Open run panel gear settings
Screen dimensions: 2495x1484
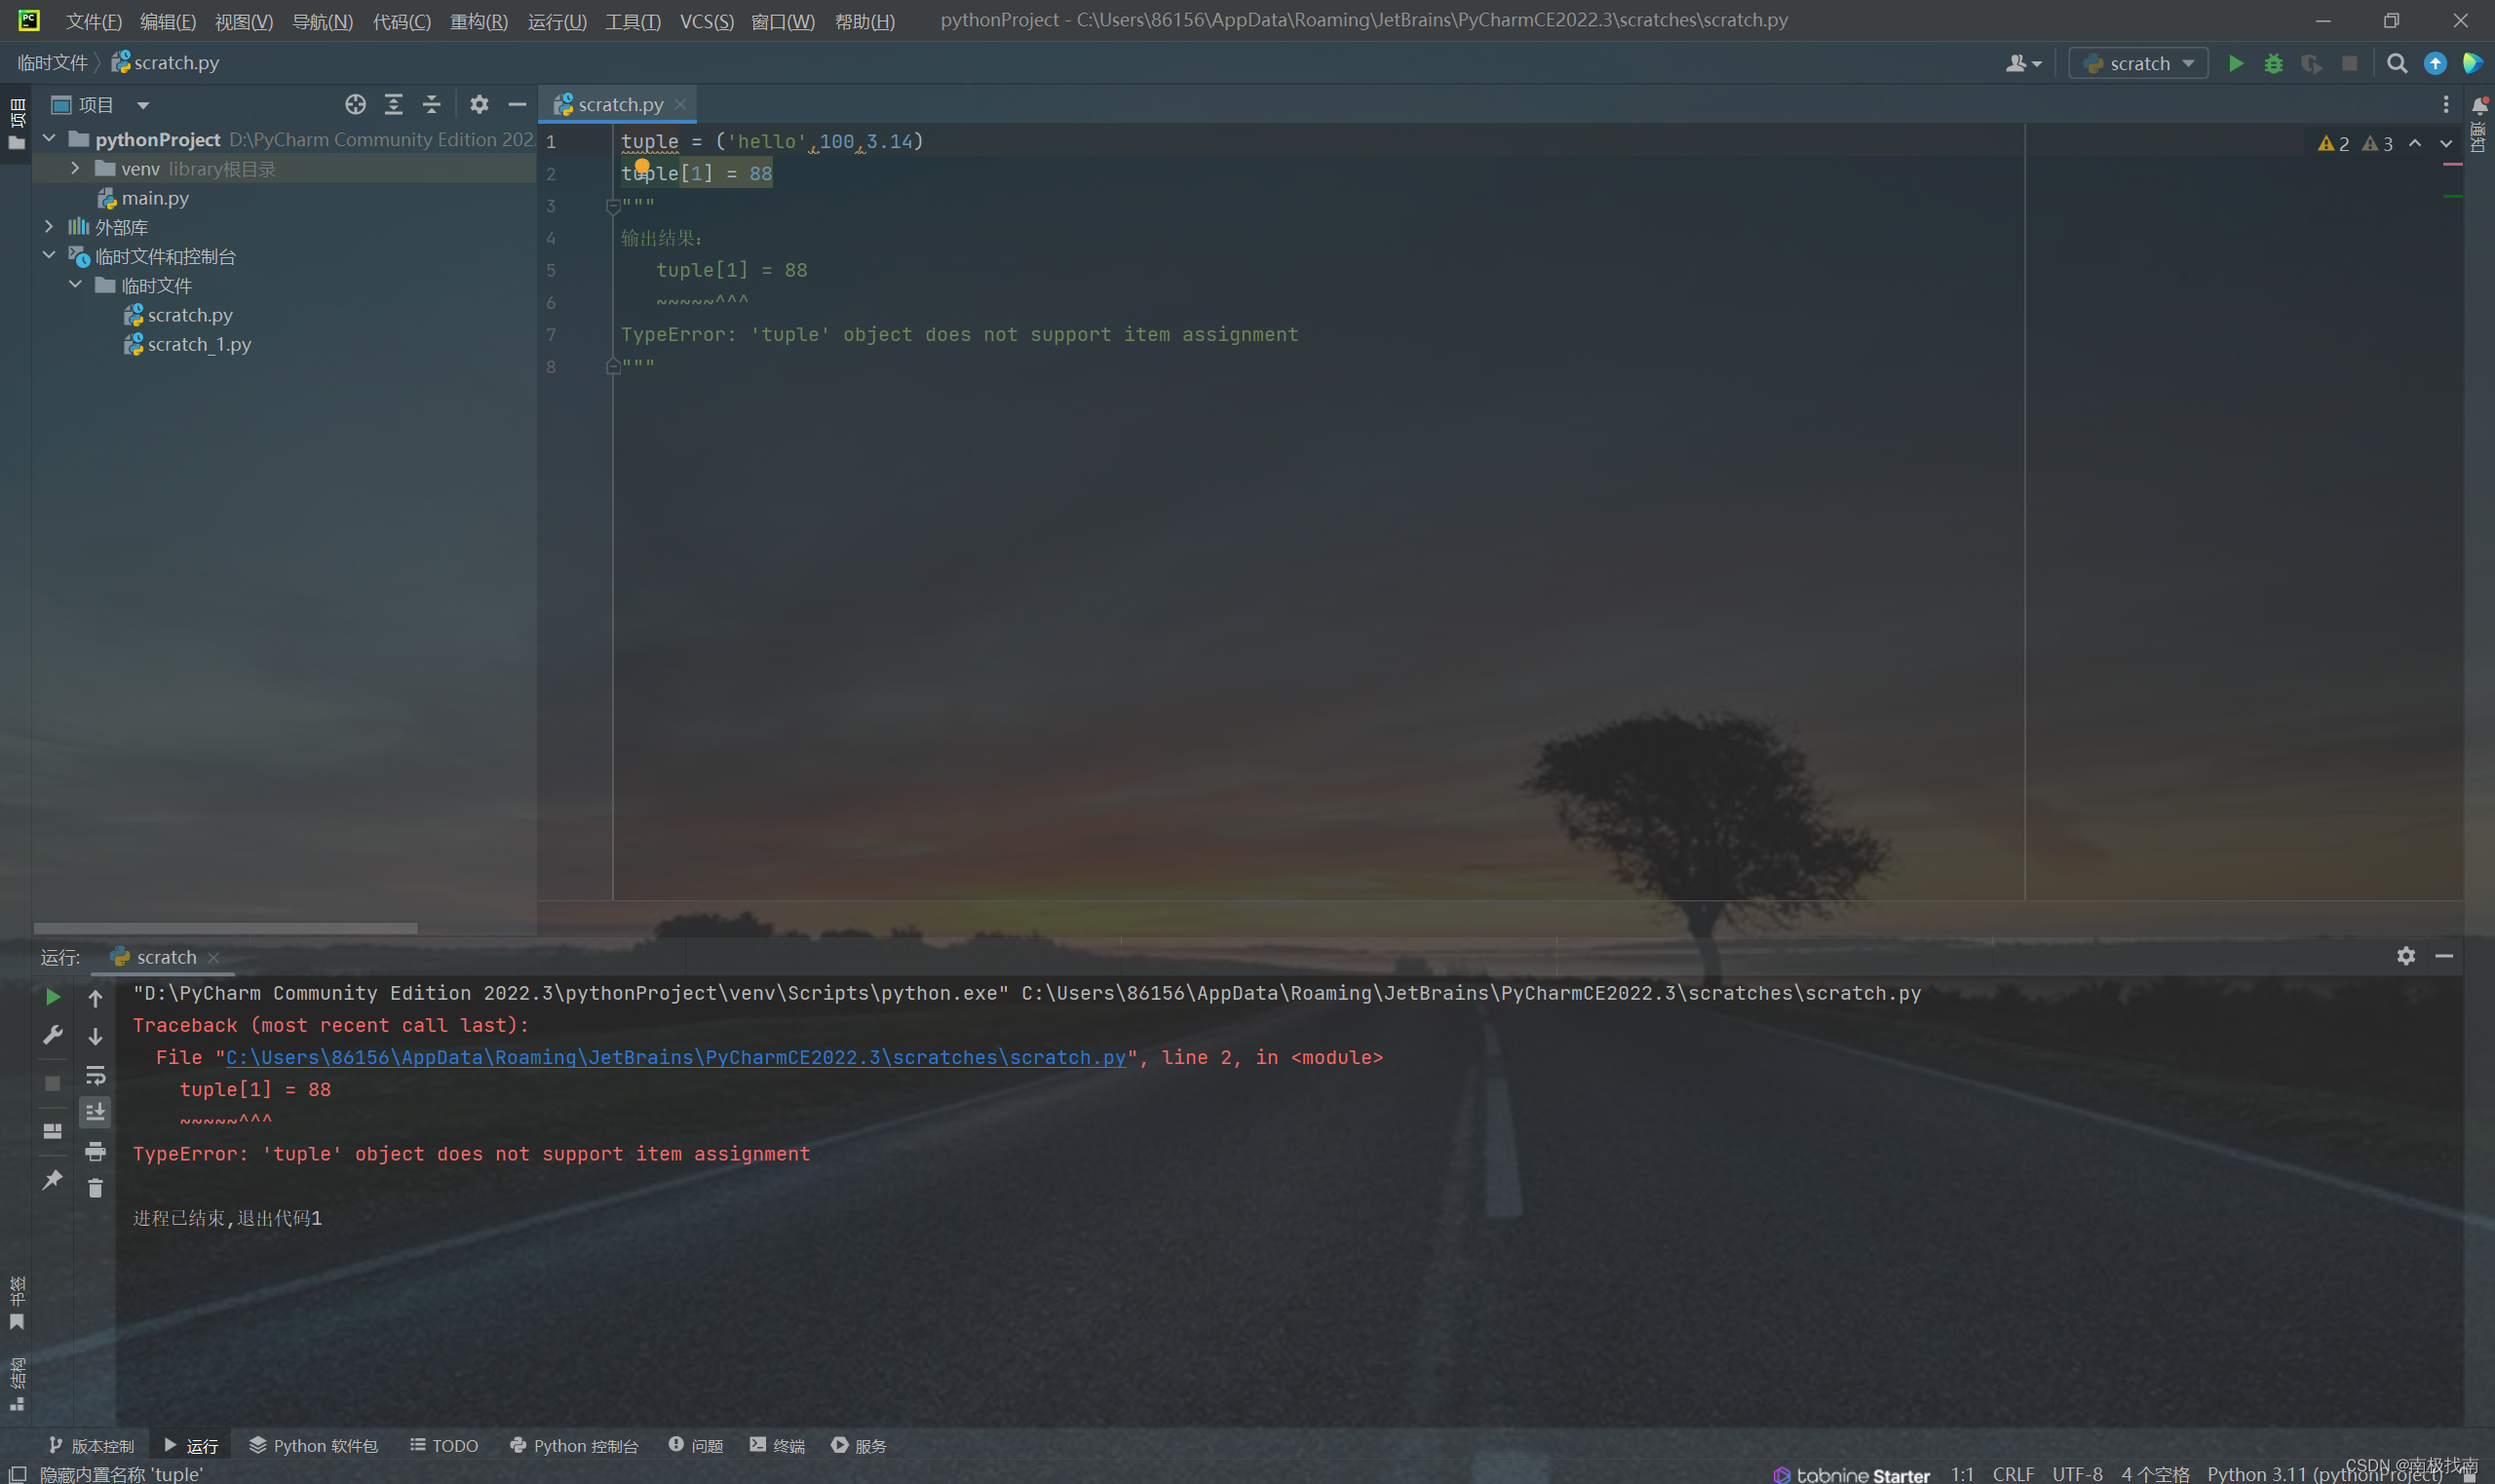pyautogui.click(x=2406, y=956)
